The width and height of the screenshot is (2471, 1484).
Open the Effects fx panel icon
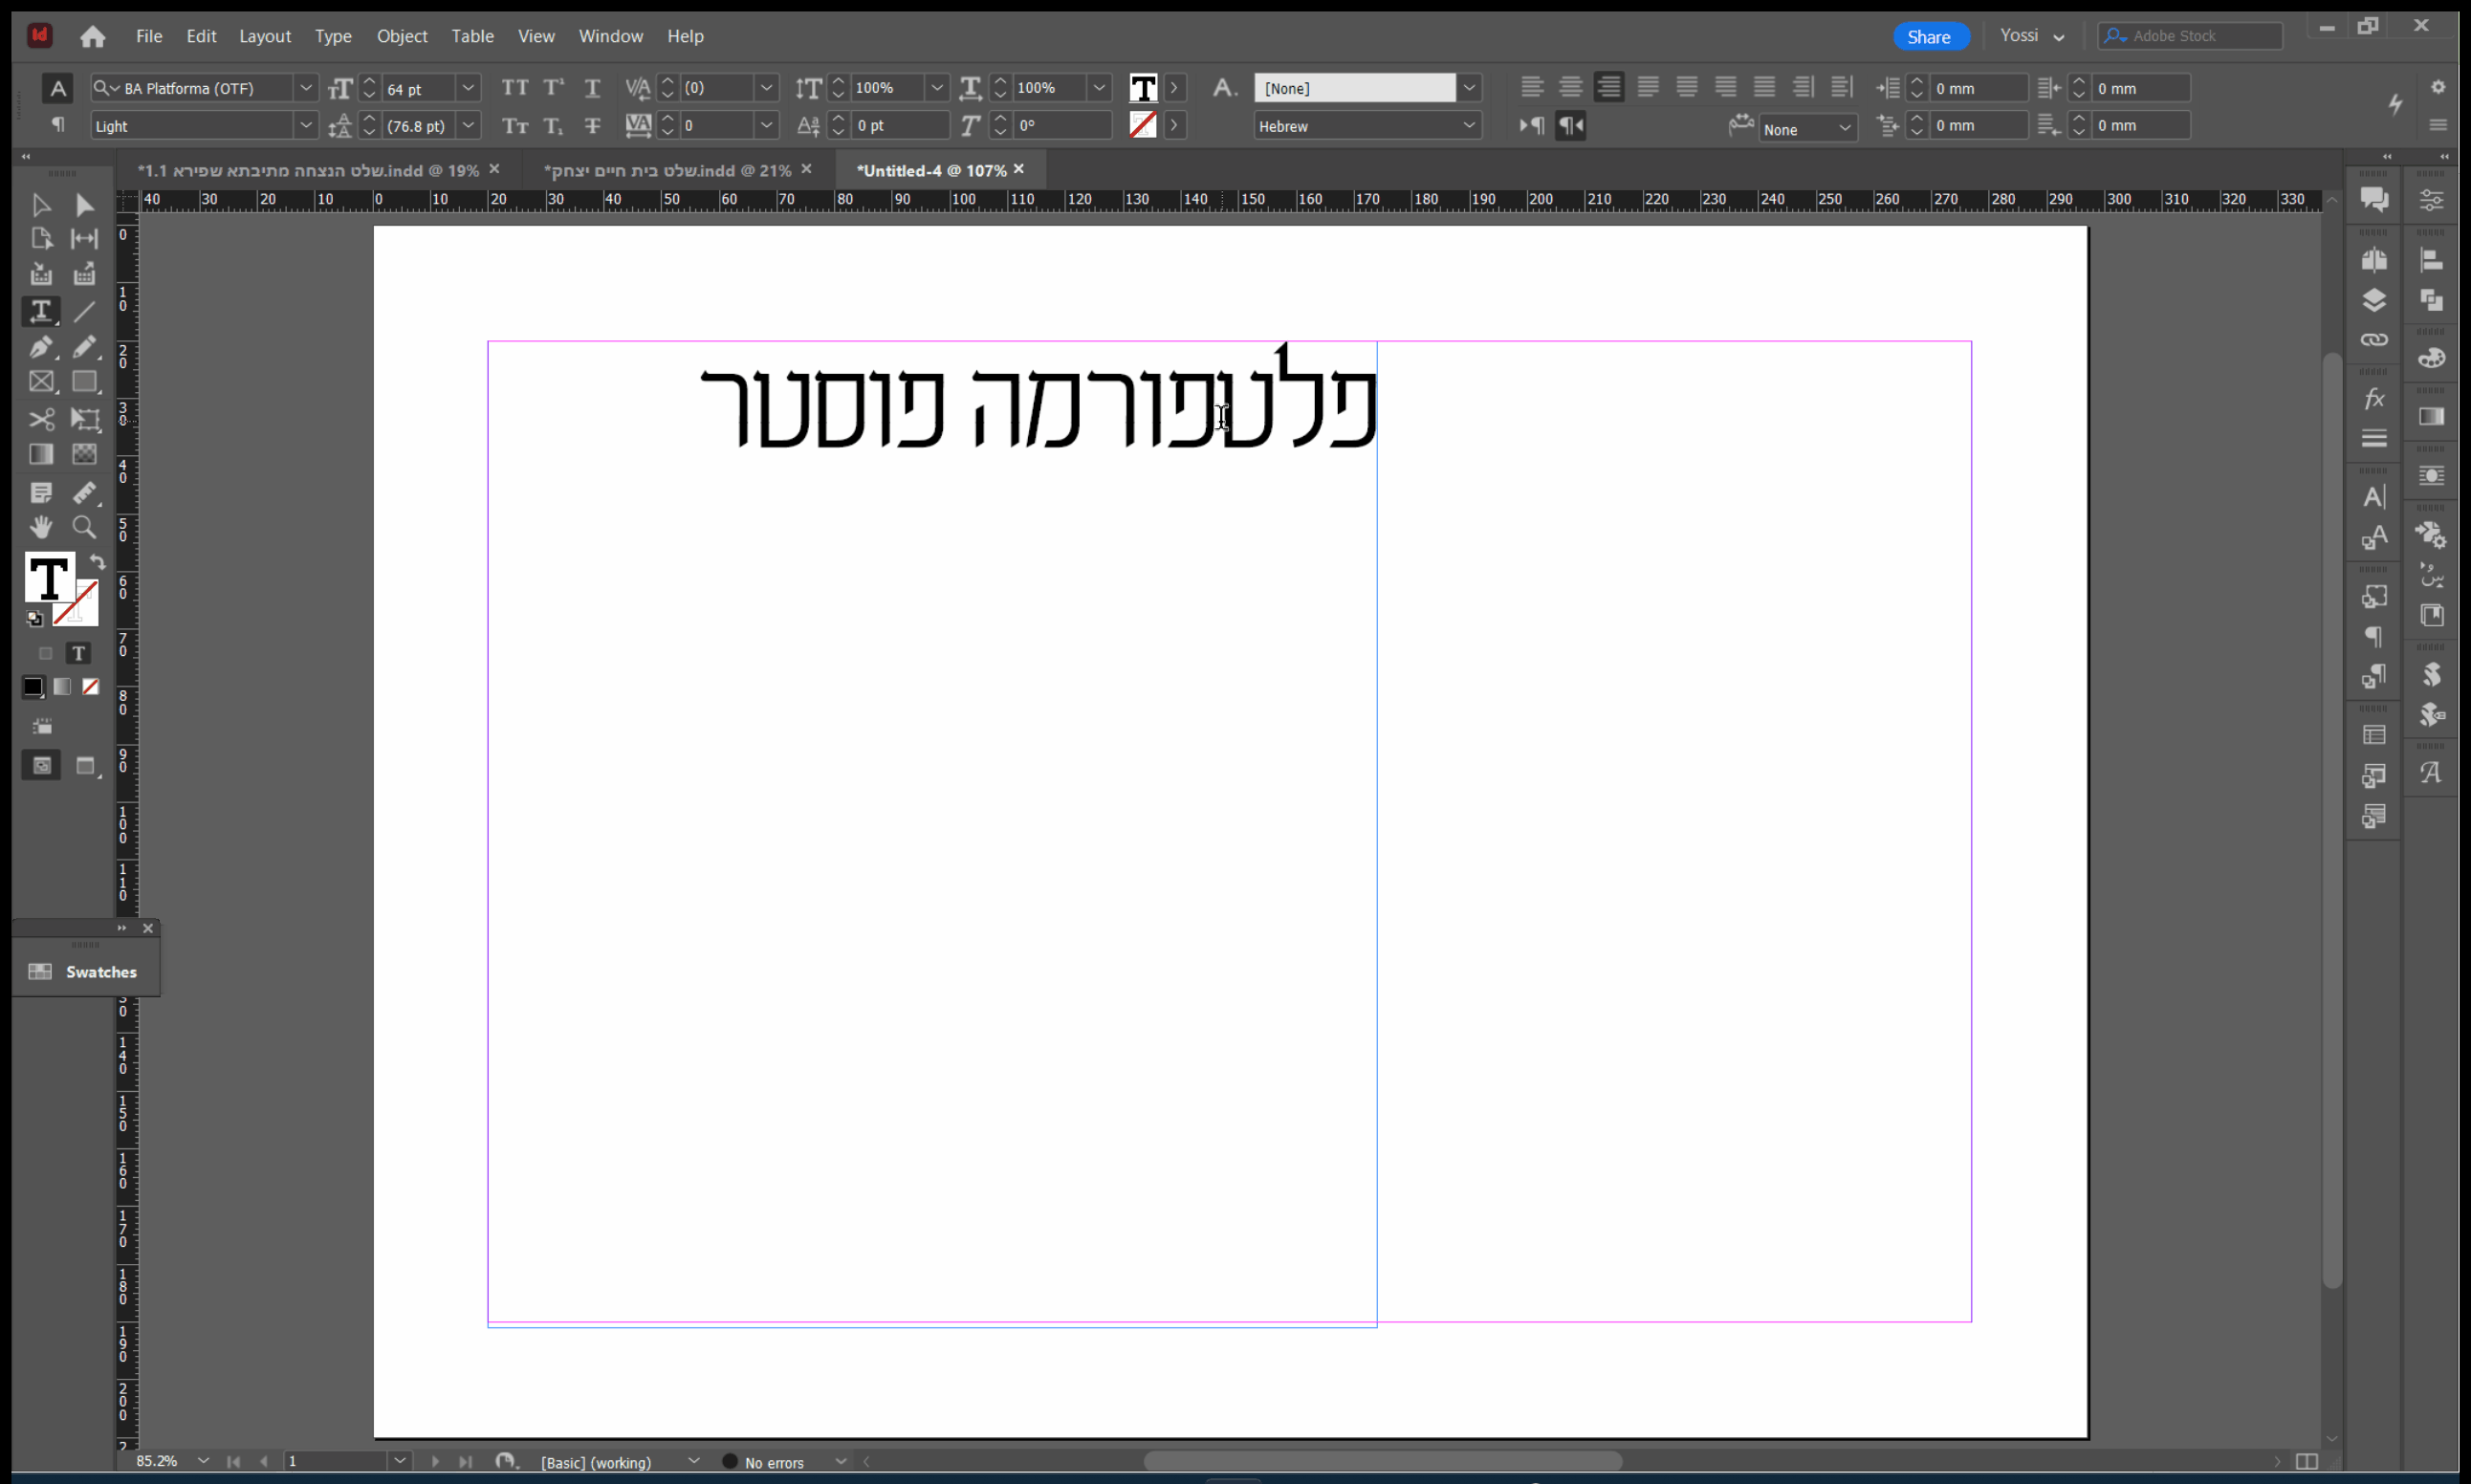tap(2374, 400)
